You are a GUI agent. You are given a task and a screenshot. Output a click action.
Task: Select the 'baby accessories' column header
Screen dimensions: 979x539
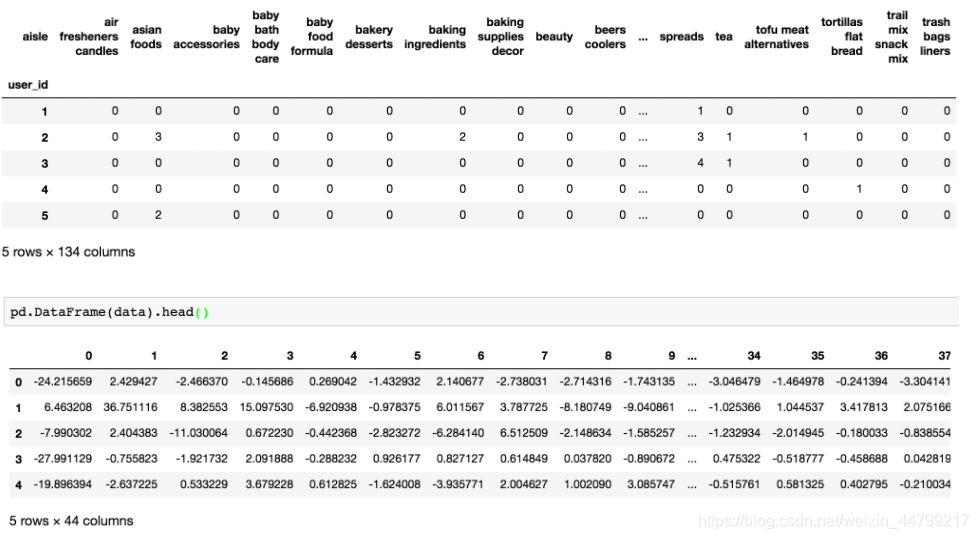tap(207, 37)
